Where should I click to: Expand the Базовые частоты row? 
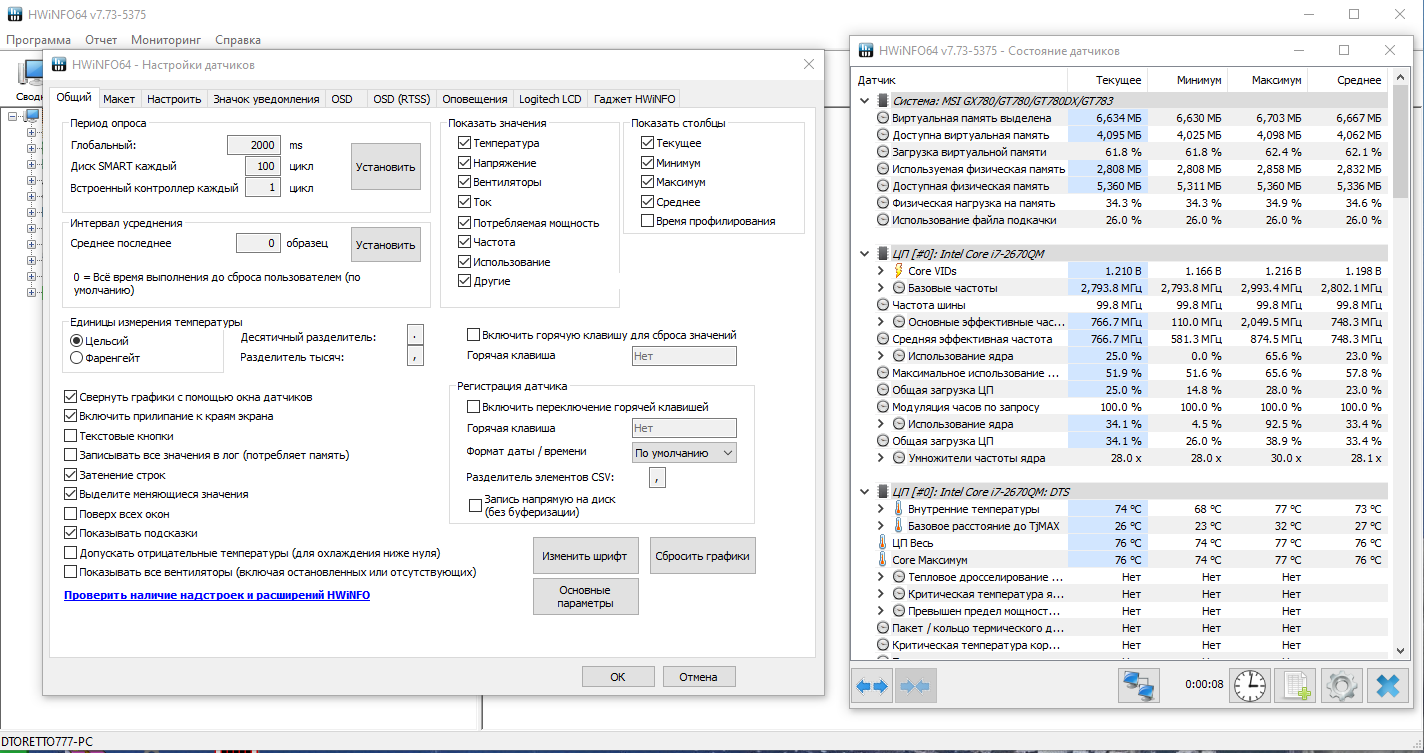click(x=880, y=288)
